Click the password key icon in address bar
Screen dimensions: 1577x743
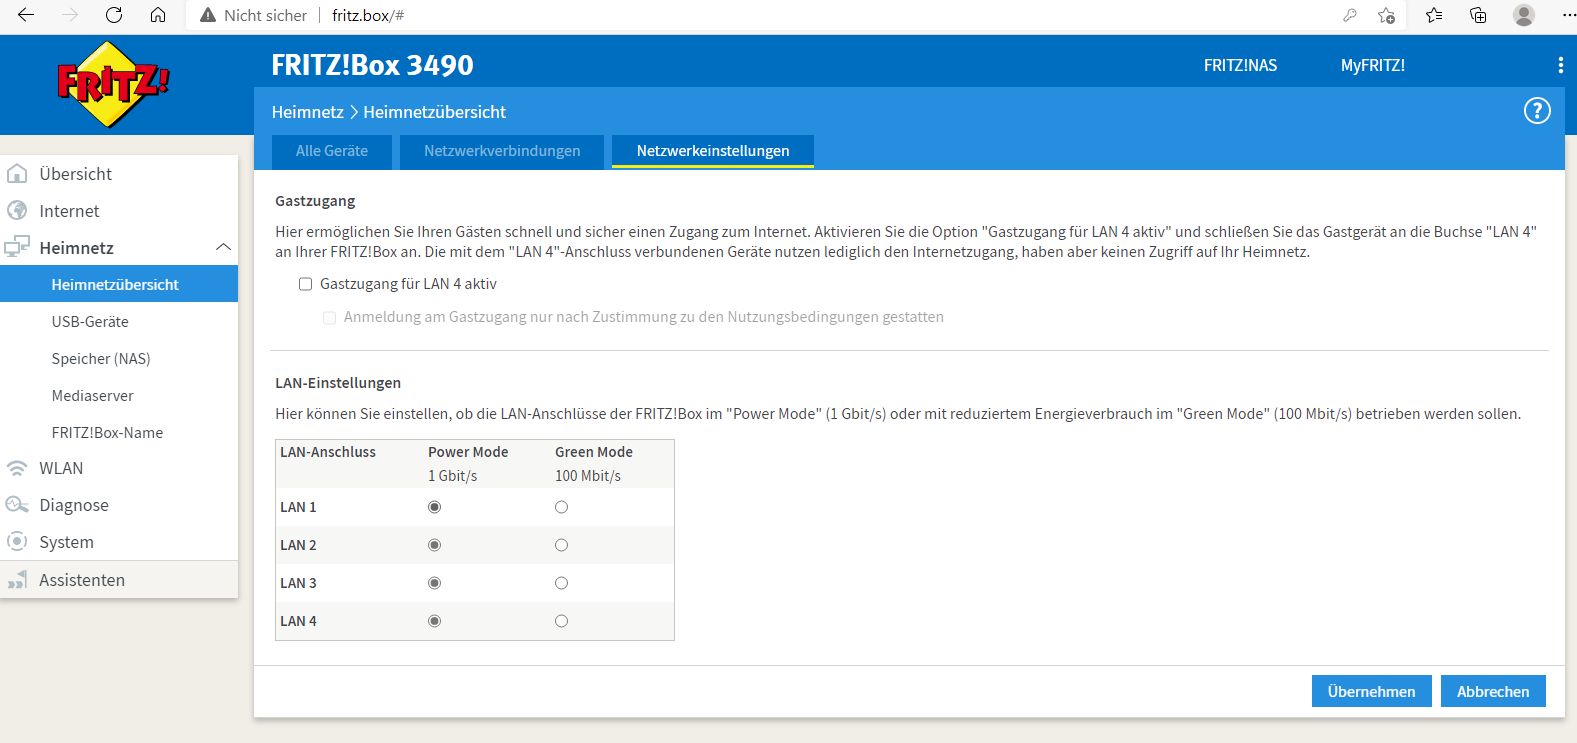pyautogui.click(x=1349, y=15)
